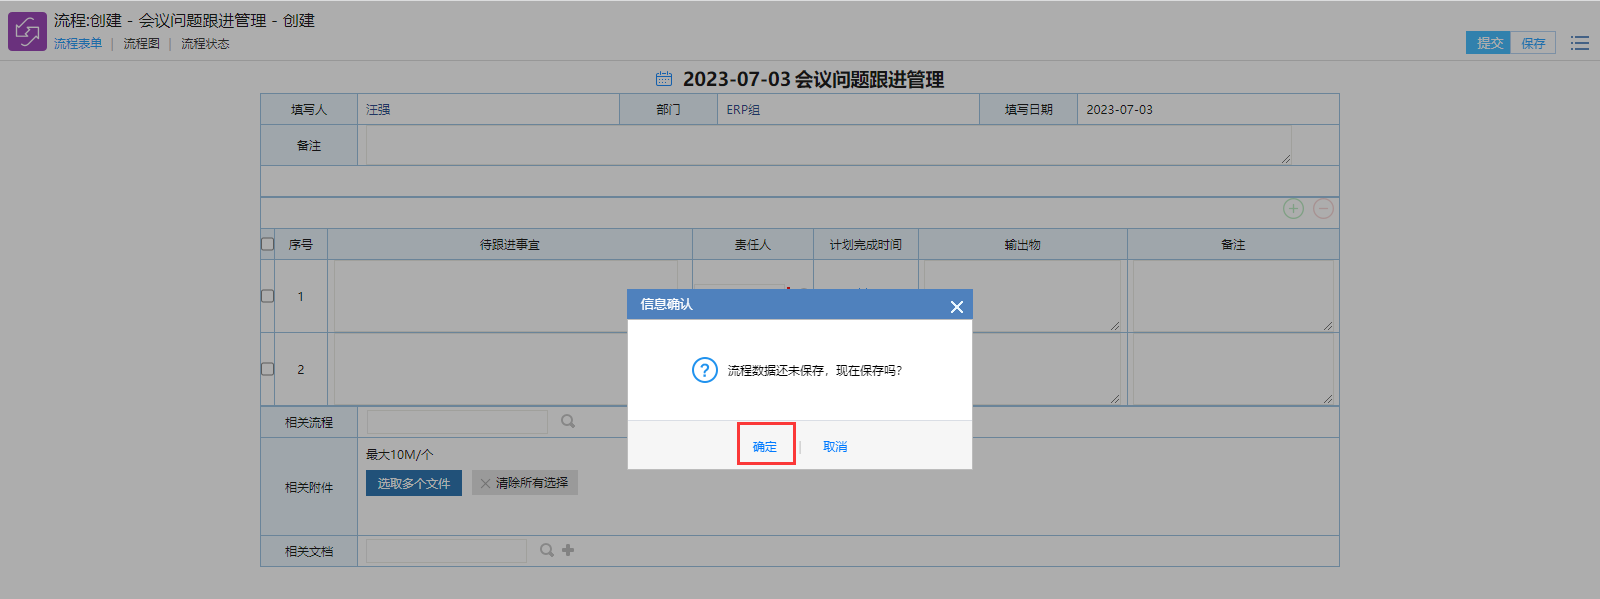Click the calendar icon beside the form title
Screen dimensions: 1600x599
pos(664,79)
